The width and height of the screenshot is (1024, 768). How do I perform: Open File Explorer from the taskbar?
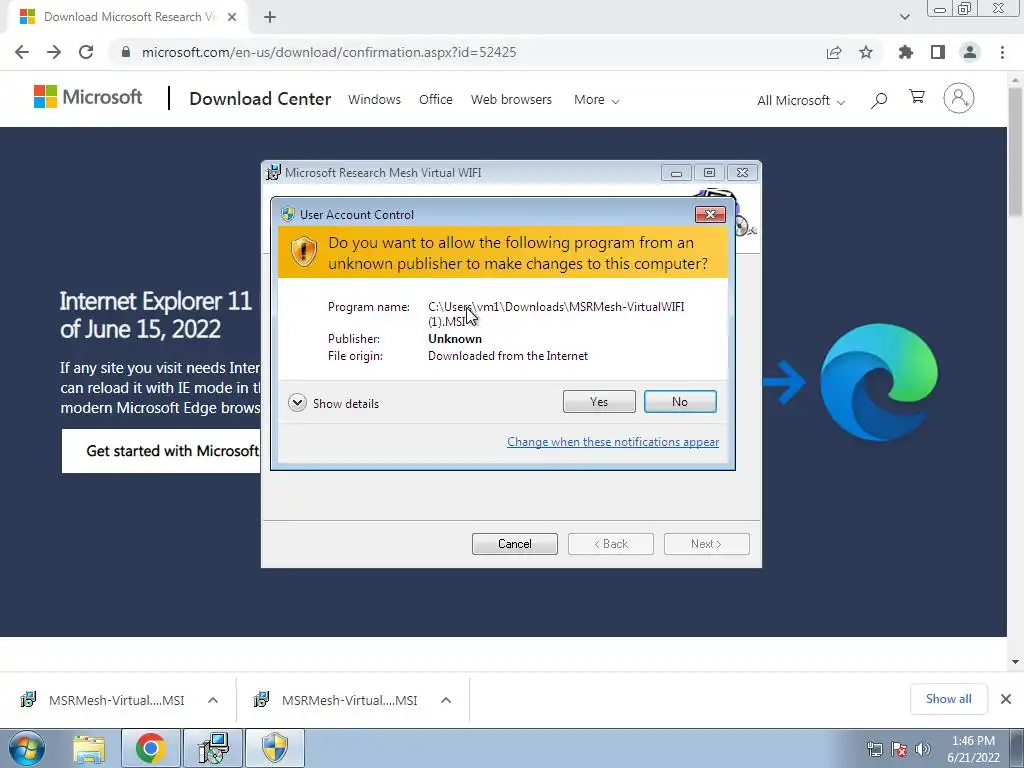89,749
